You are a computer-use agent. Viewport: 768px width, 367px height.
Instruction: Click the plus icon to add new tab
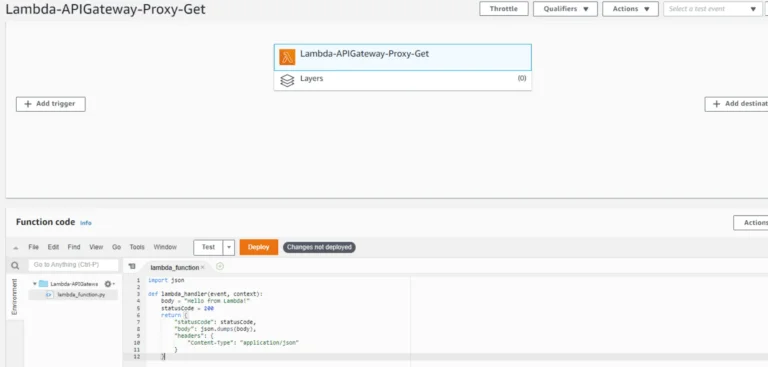click(x=220, y=267)
